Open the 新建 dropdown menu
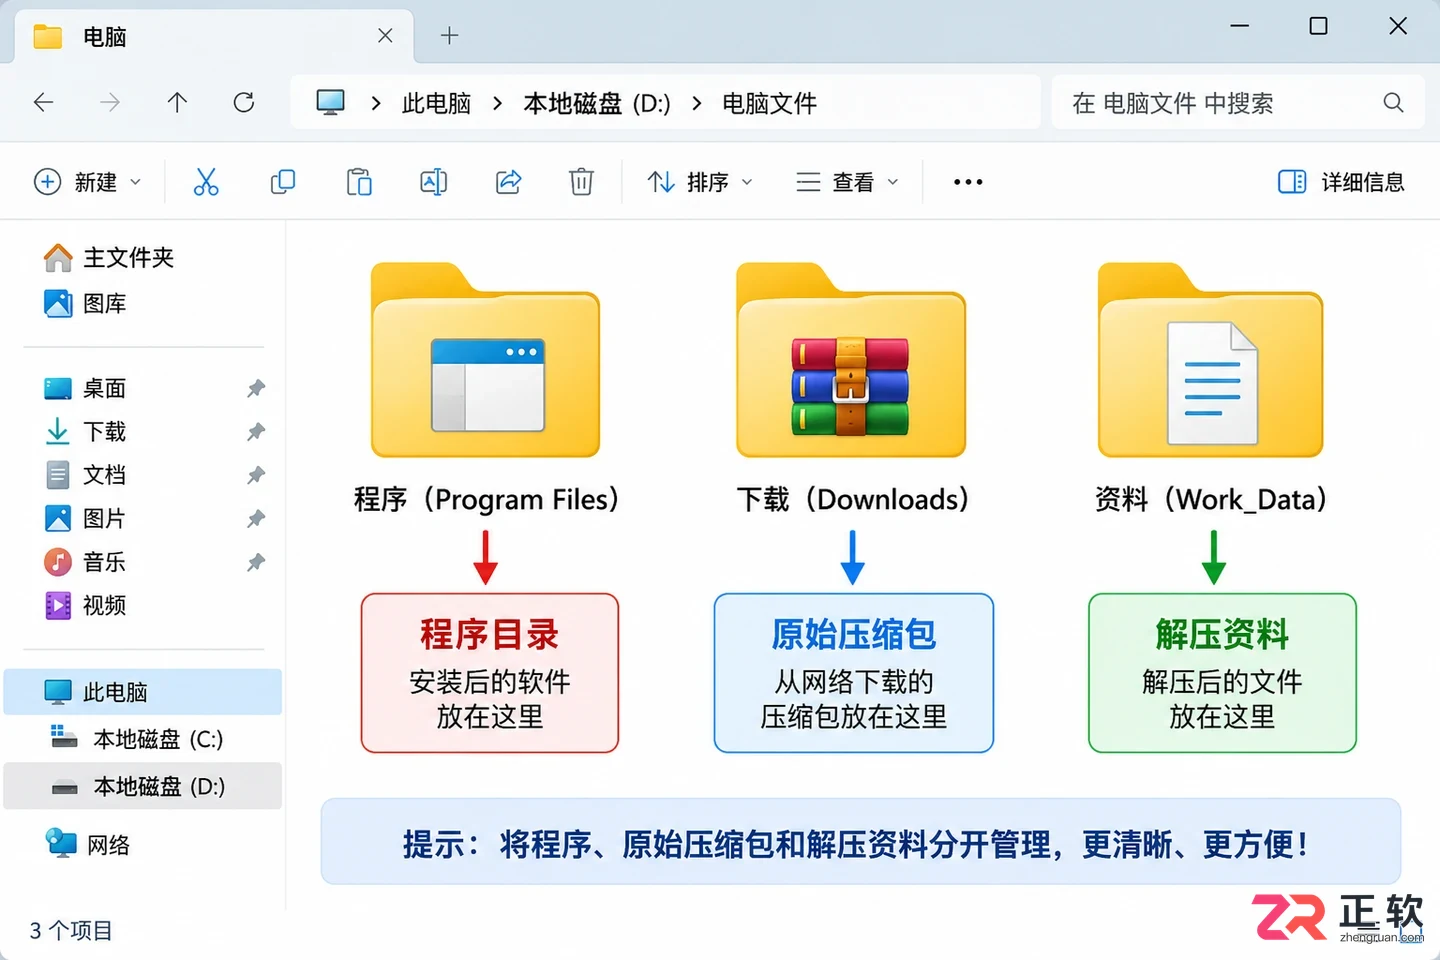 tap(88, 182)
